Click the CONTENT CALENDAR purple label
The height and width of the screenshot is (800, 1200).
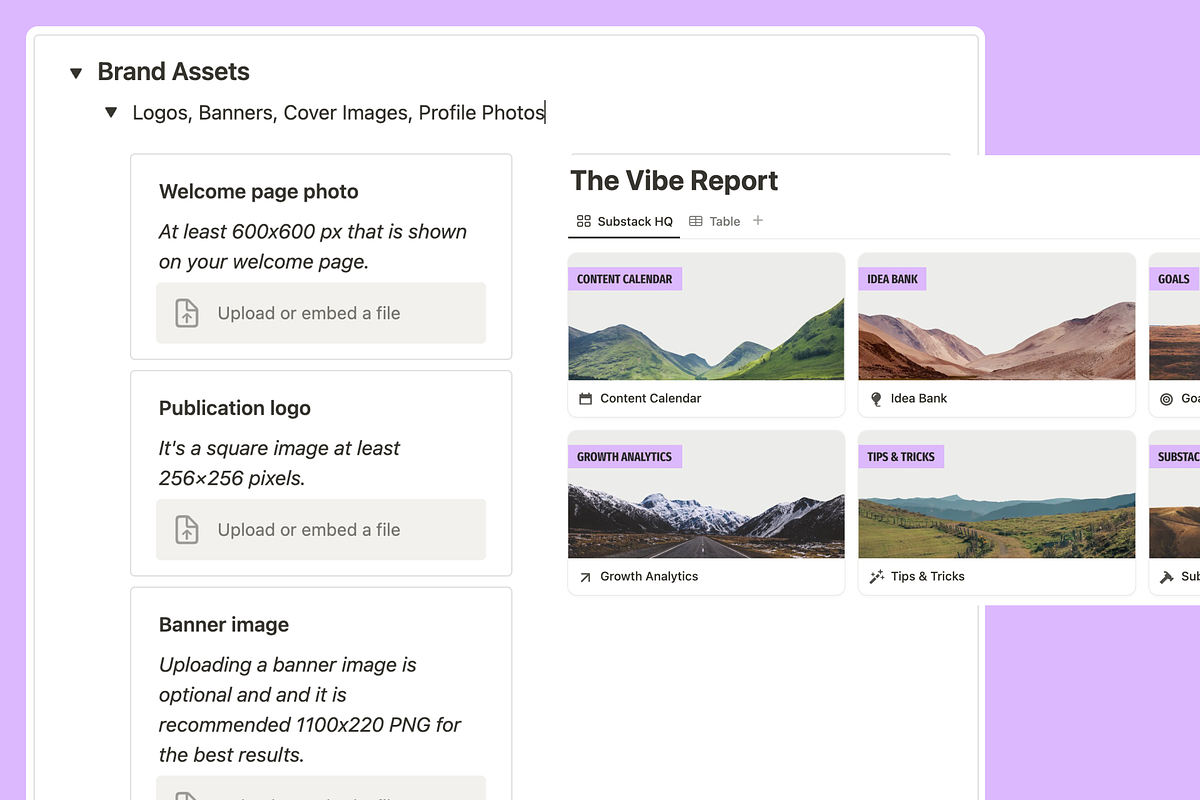625,279
